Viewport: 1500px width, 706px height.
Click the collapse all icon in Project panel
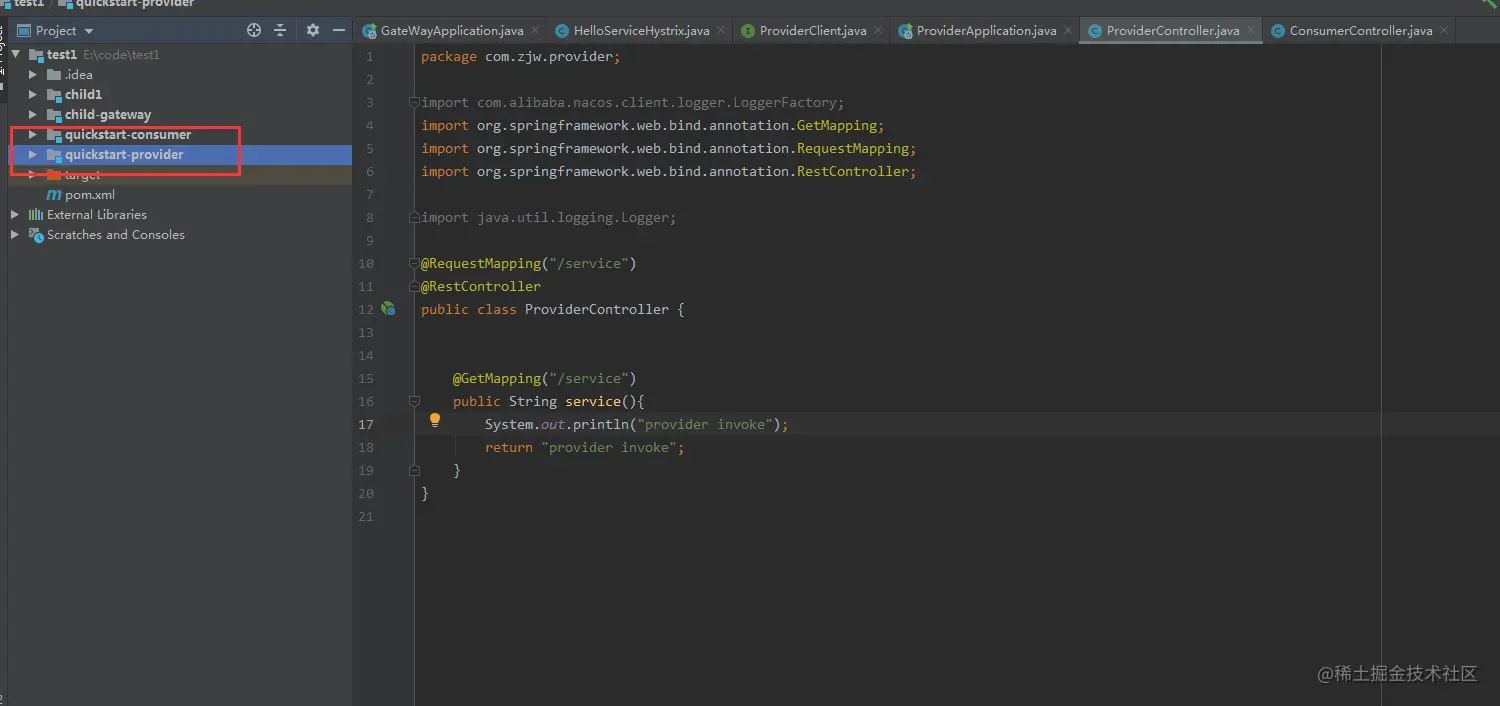click(280, 31)
